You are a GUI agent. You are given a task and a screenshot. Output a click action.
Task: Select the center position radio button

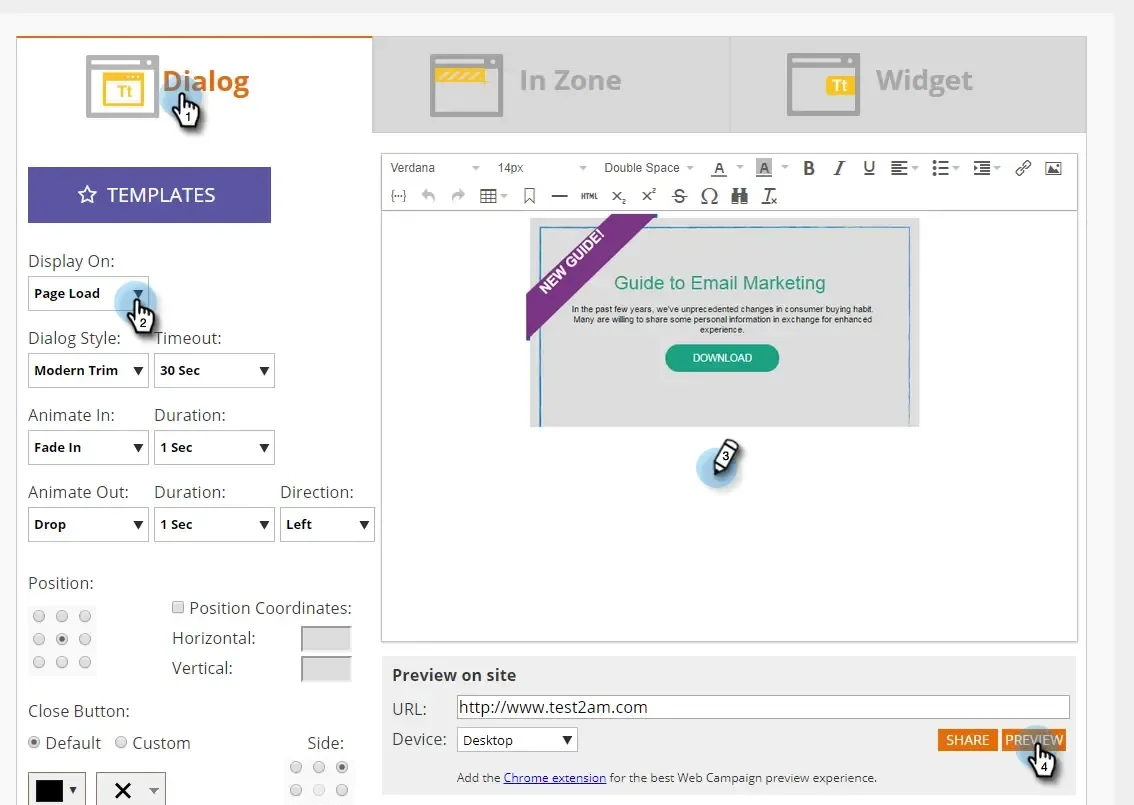tap(62, 638)
